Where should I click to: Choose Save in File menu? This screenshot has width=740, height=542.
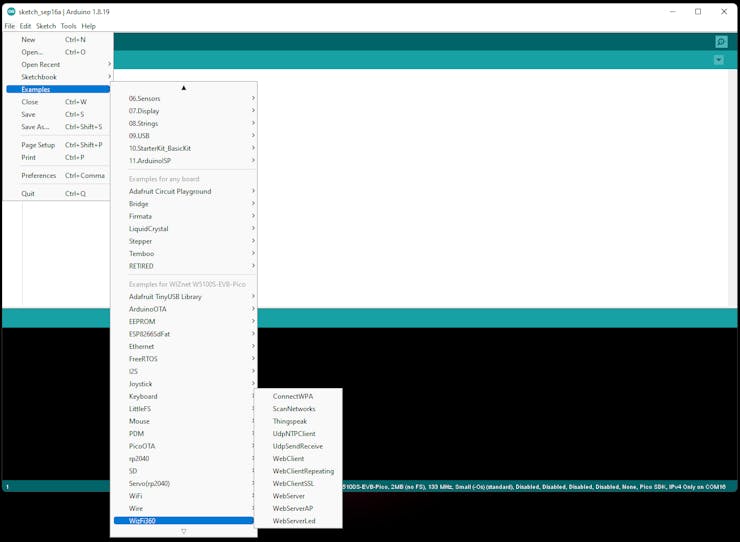pyautogui.click(x=58, y=114)
